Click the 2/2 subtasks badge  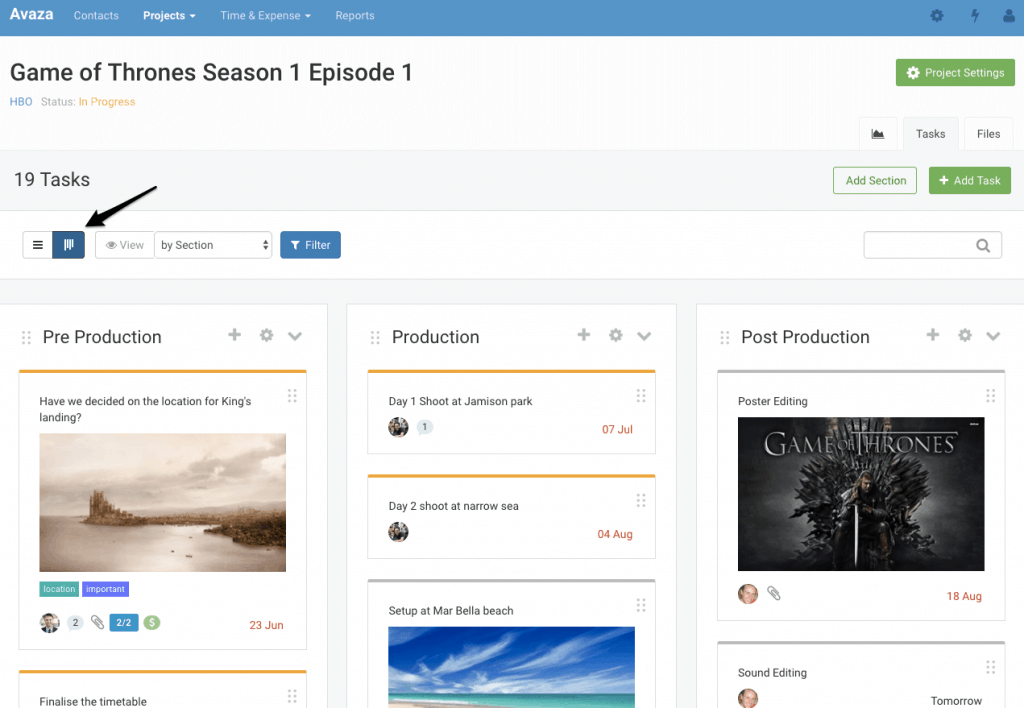coord(124,622)
